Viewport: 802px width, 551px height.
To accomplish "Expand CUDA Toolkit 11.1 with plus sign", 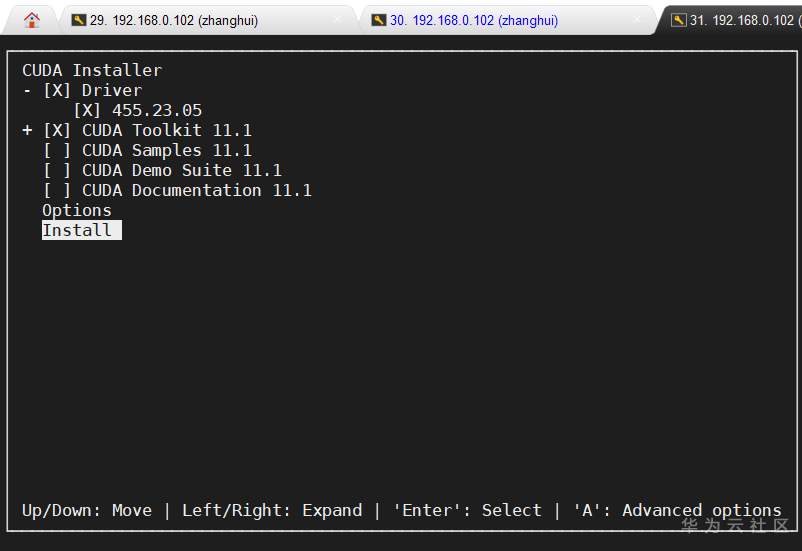I will point(27,130).
